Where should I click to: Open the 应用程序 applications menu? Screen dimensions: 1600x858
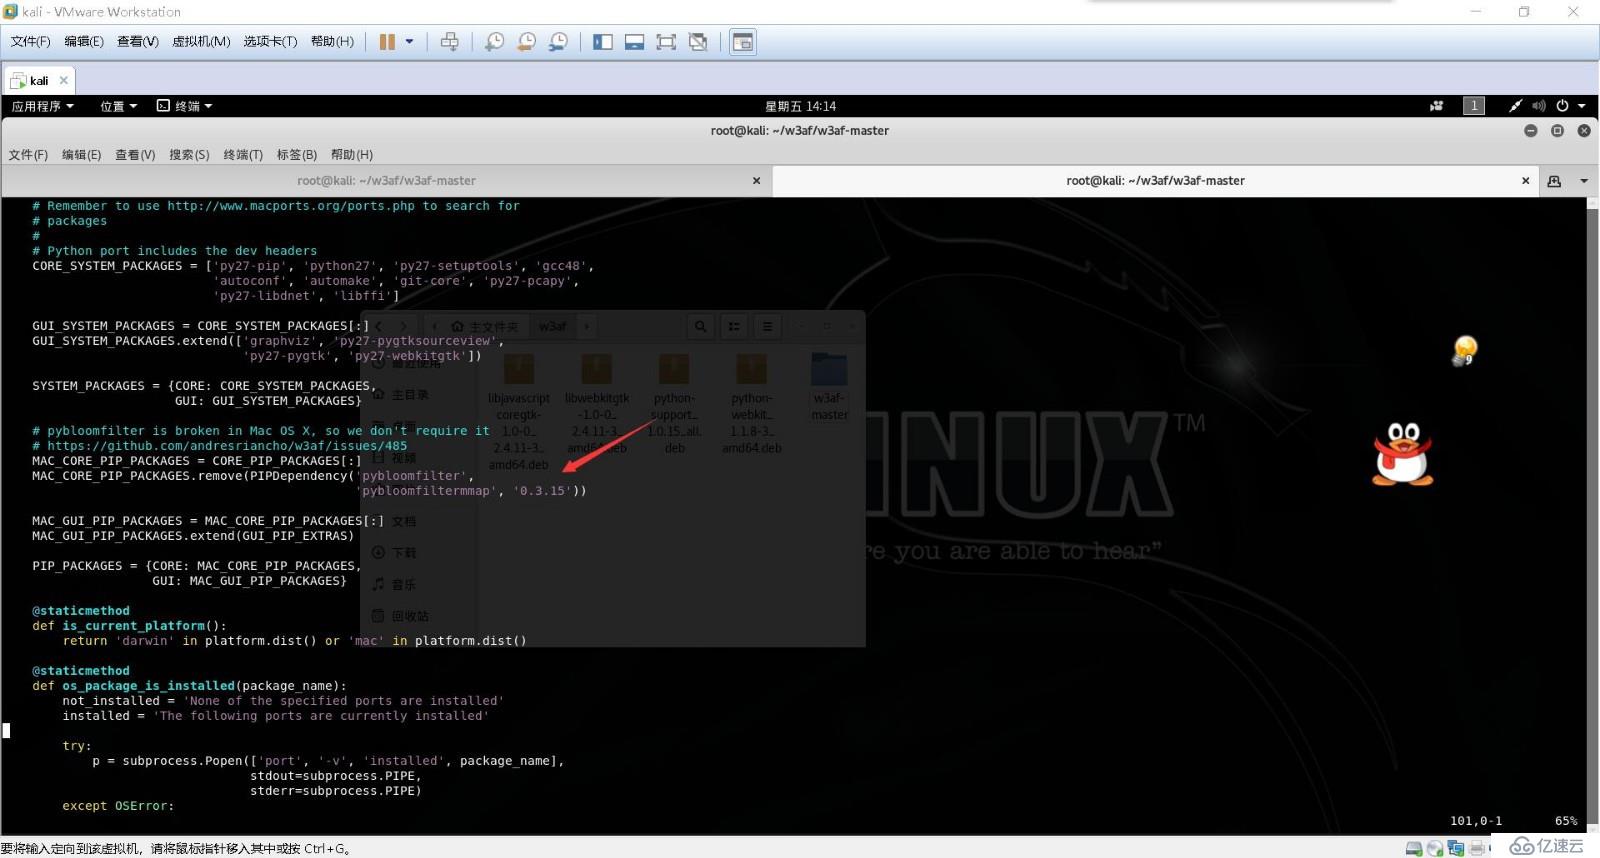[x=42, y=106]
